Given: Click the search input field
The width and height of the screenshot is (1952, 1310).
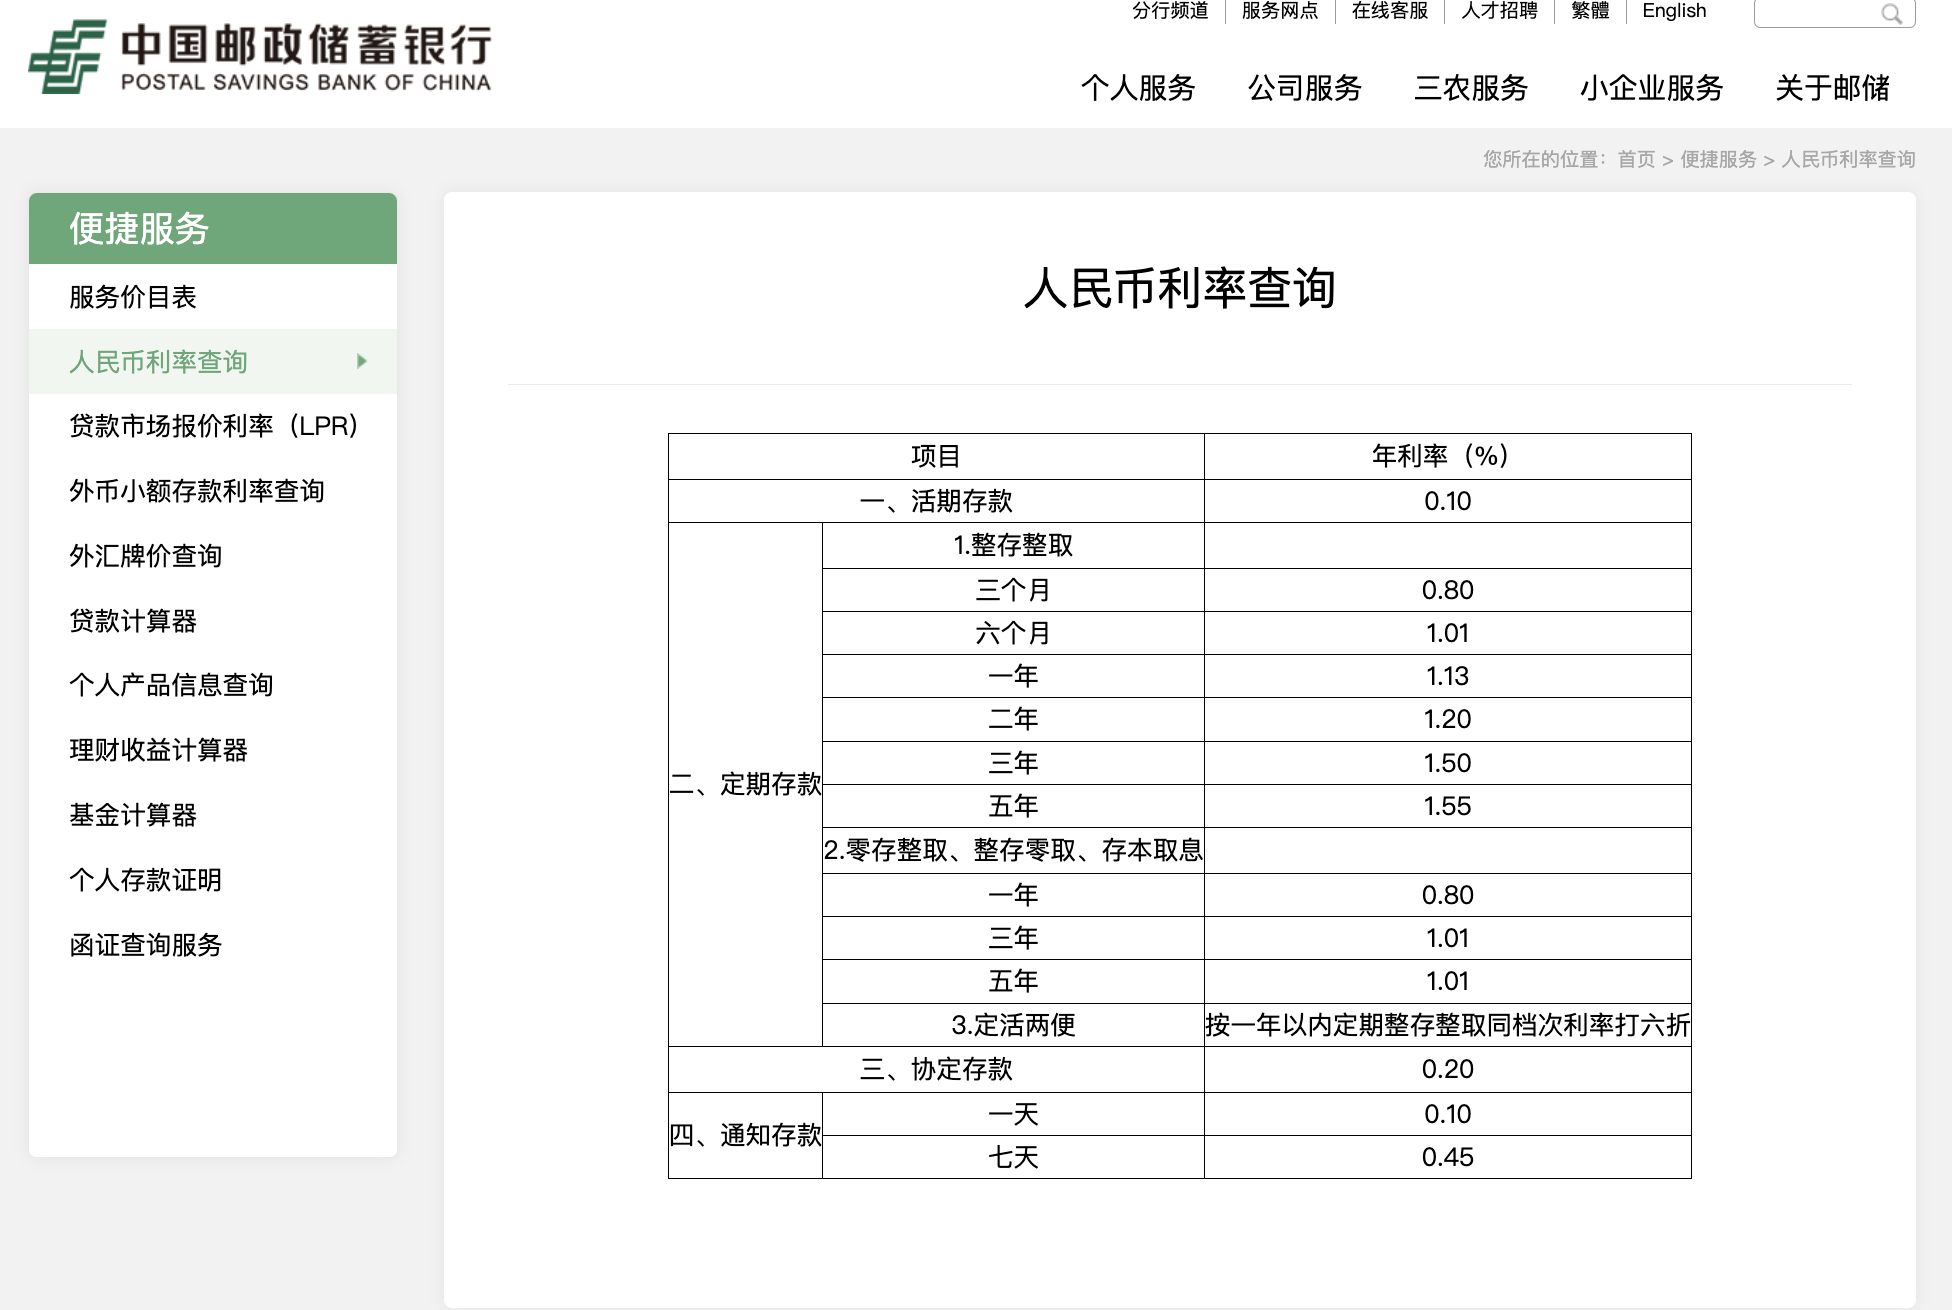Looking at the screenshot, I should (1815, 14).
